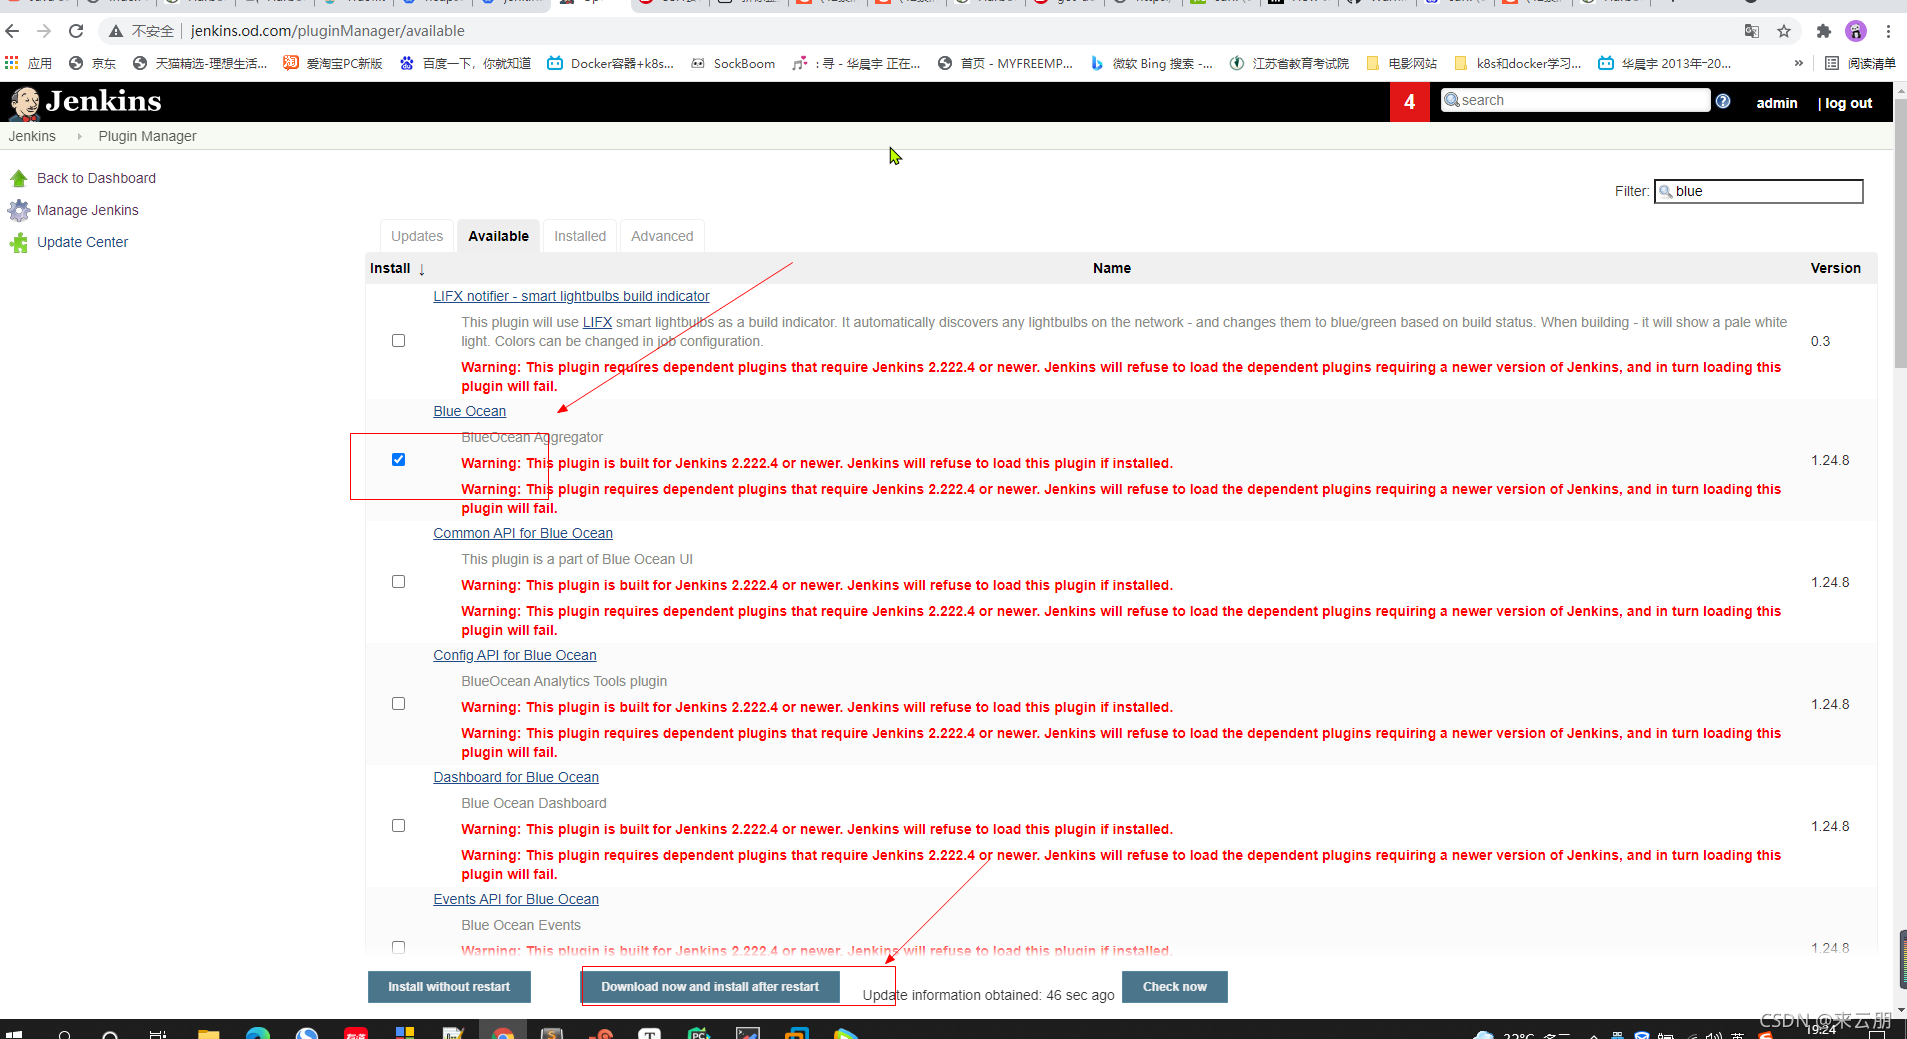
Task: Check the Events API for Blue Ocean checkbox
Action: click(398, 946)
